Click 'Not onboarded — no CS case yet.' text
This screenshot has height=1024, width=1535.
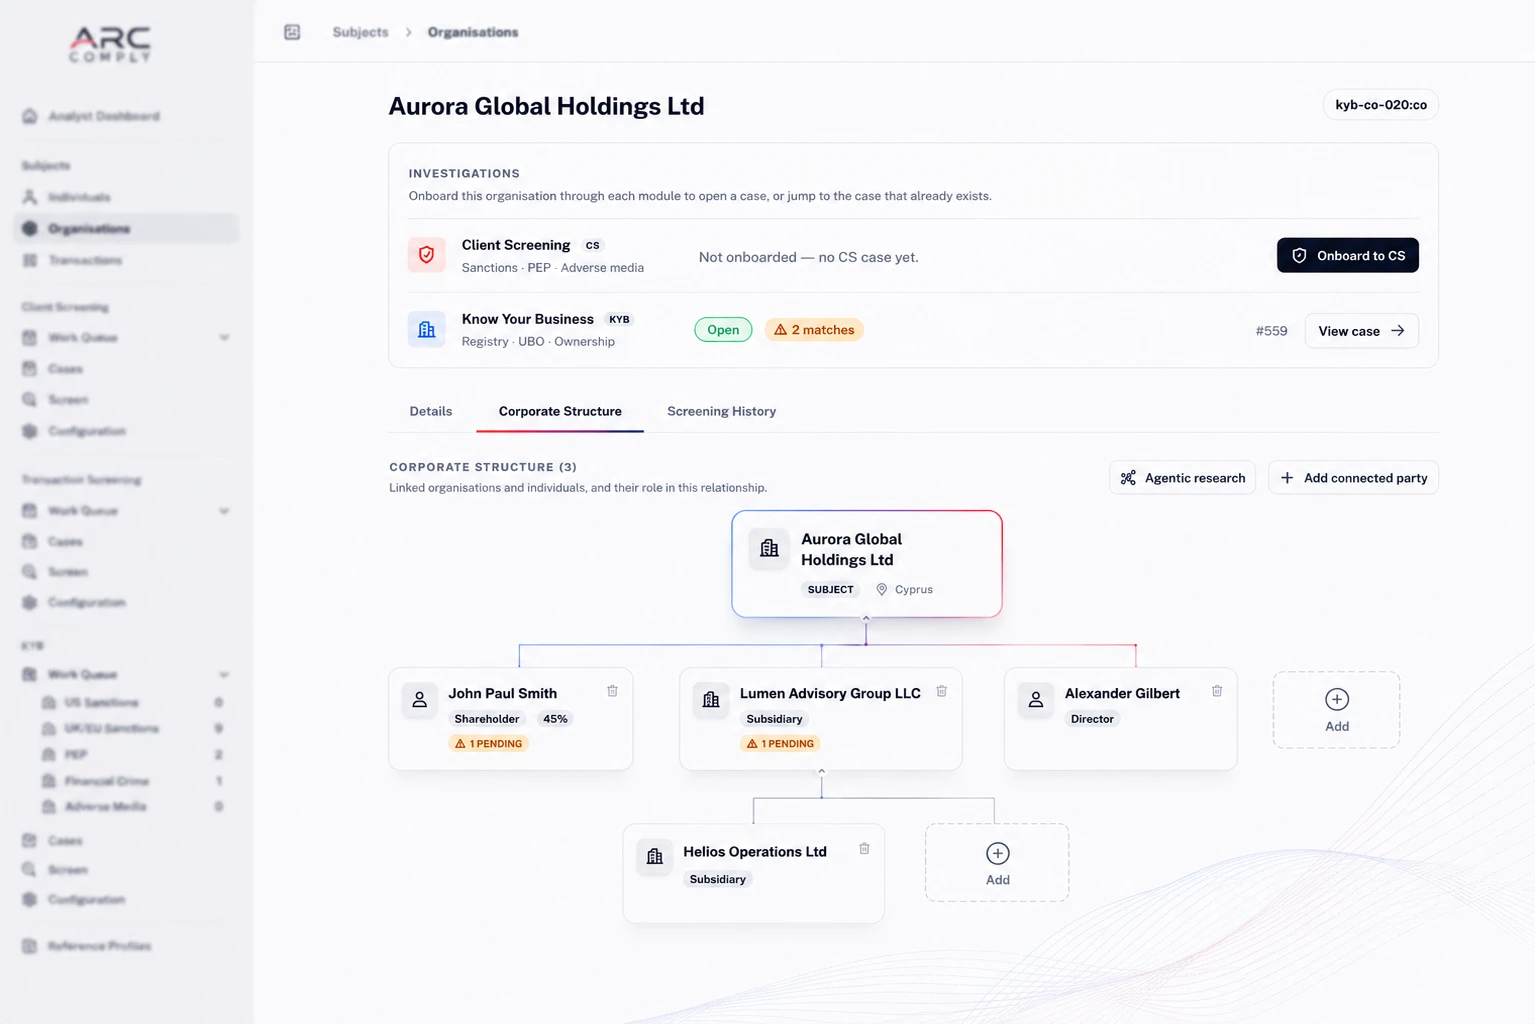(808, 257)
